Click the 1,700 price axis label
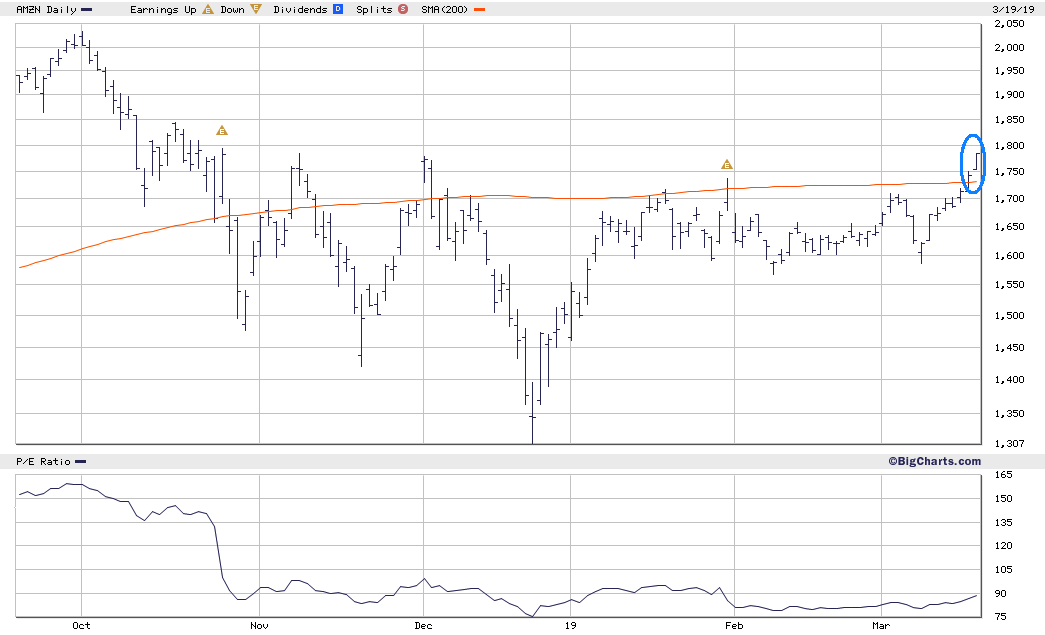 1009,199
